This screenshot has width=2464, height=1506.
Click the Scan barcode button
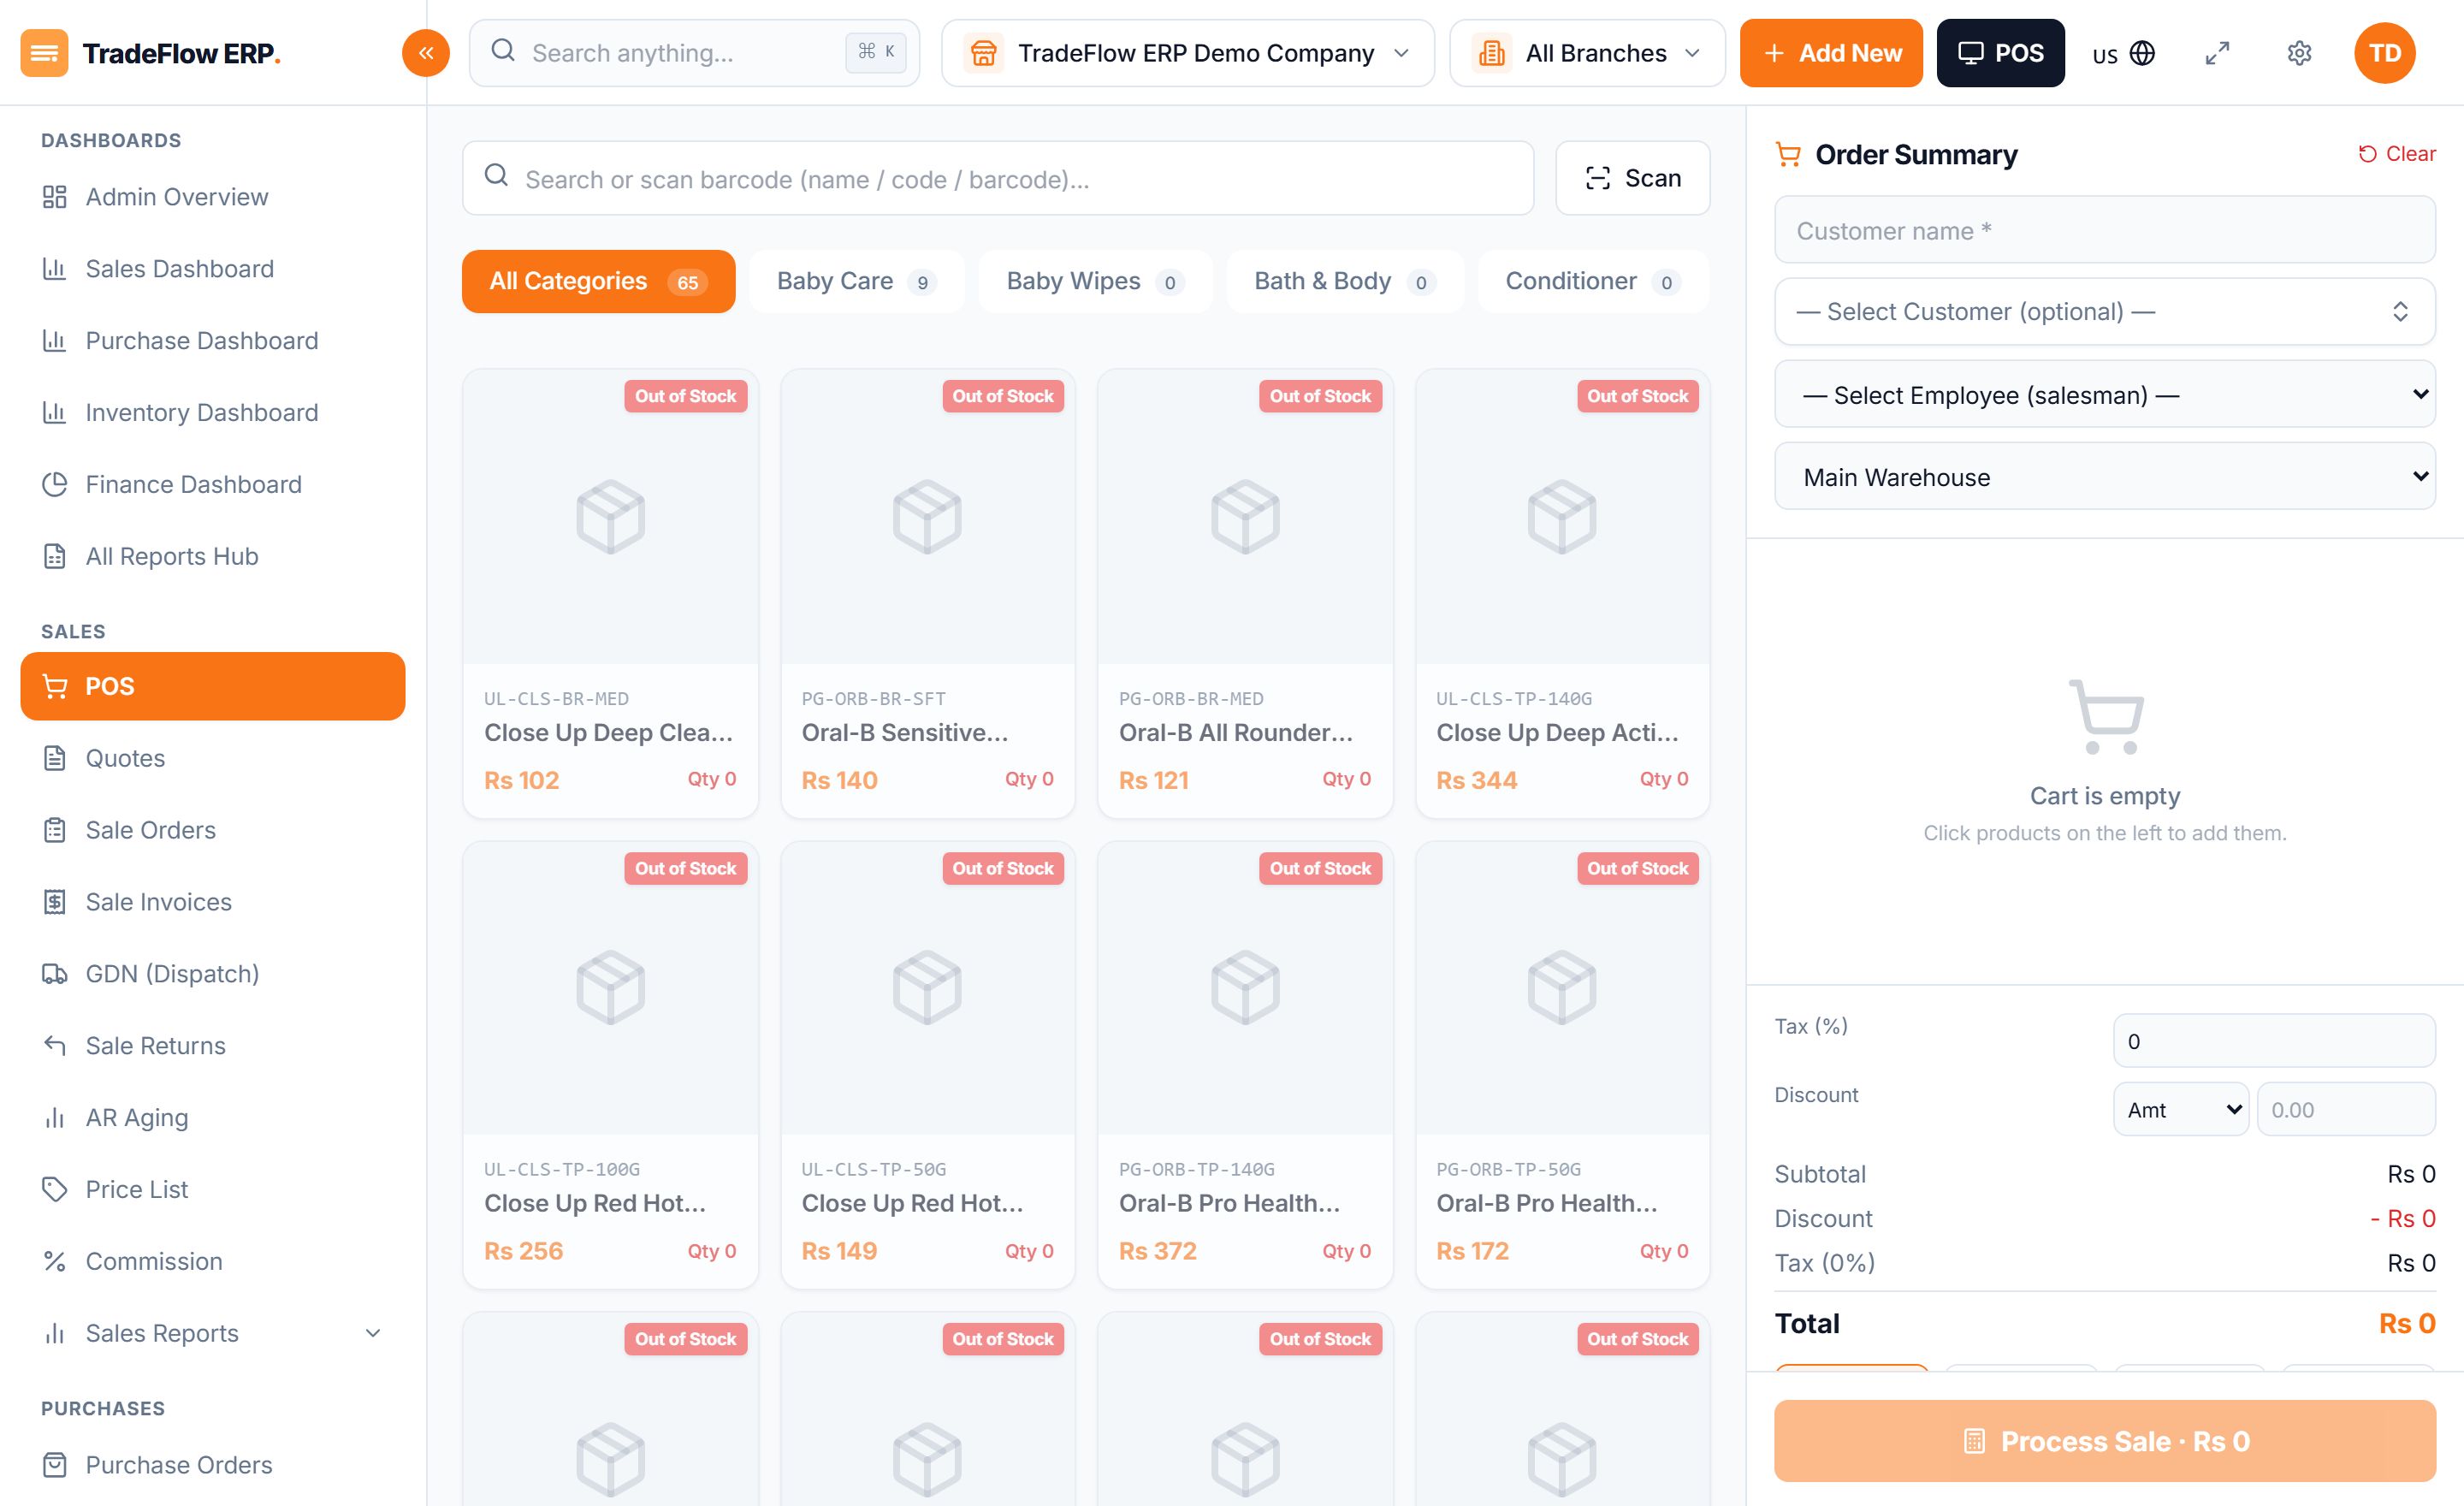pyautogui.click(x=1633, y=178)
